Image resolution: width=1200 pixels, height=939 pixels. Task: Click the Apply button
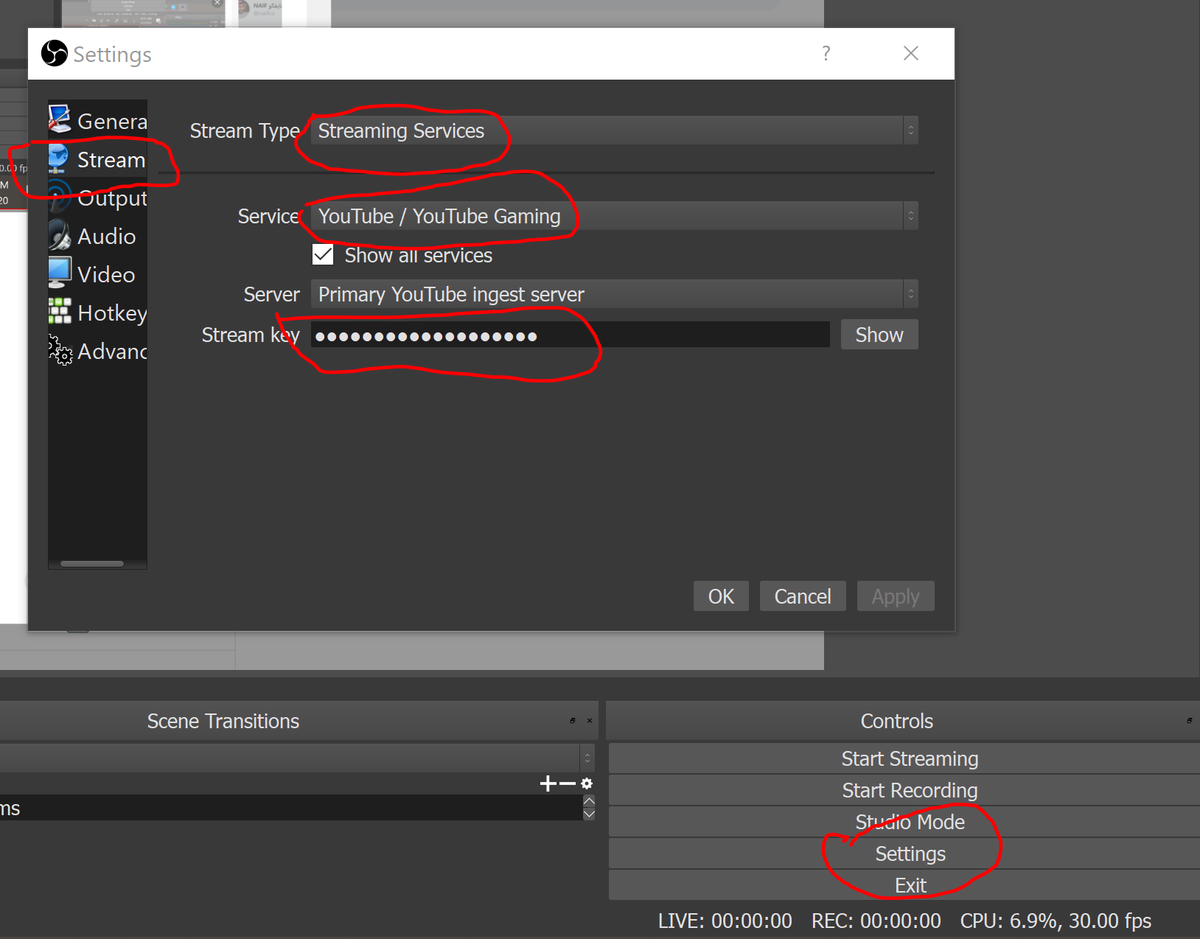pos(895,596)
